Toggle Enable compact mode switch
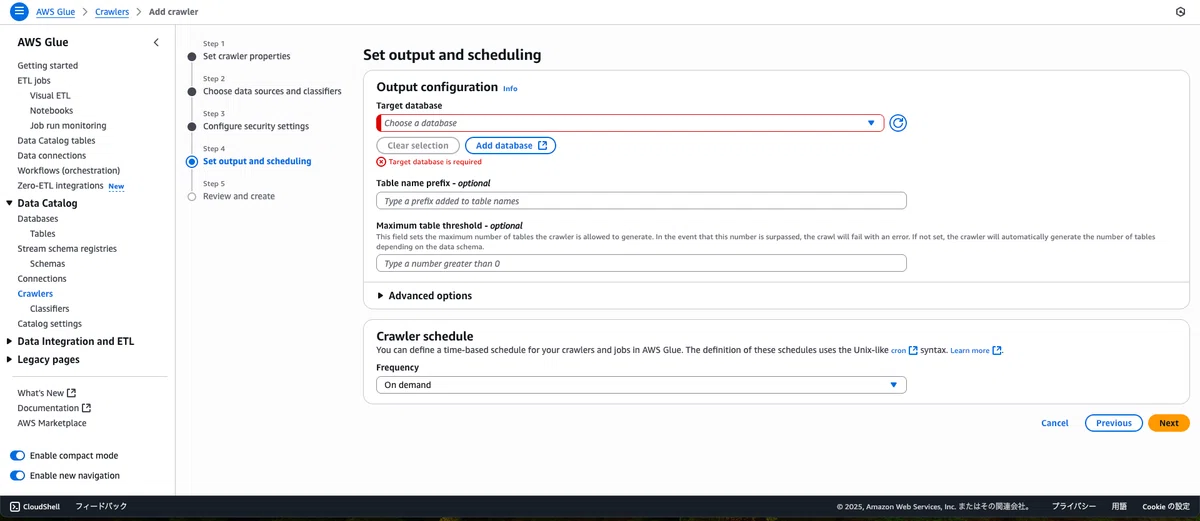The image size is (1200, 521). click(17, 456)
